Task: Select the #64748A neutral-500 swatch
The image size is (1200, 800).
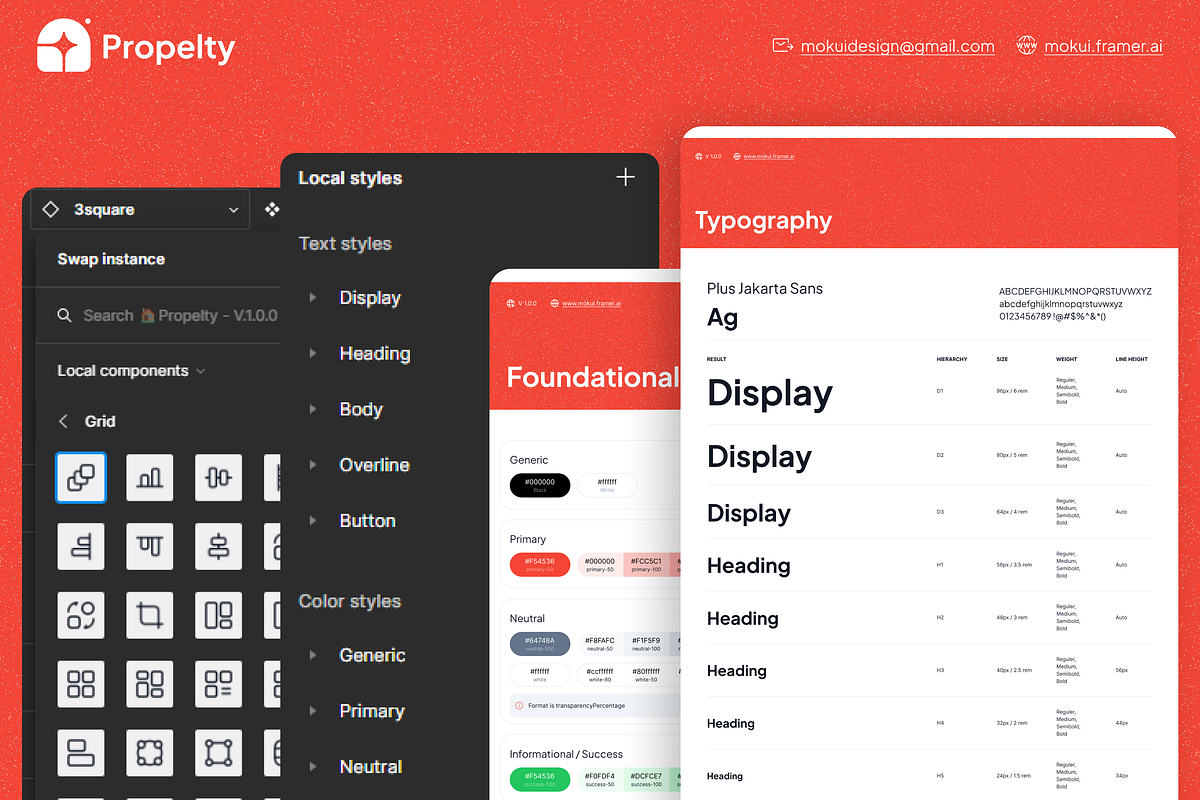Action: 540,644
